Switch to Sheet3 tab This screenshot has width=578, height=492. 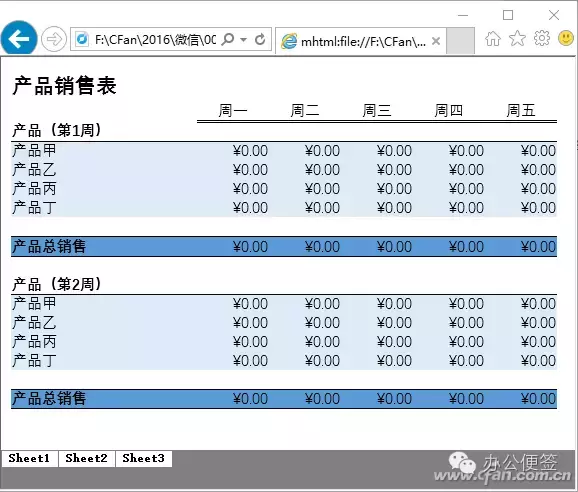[x=144, y=458]
